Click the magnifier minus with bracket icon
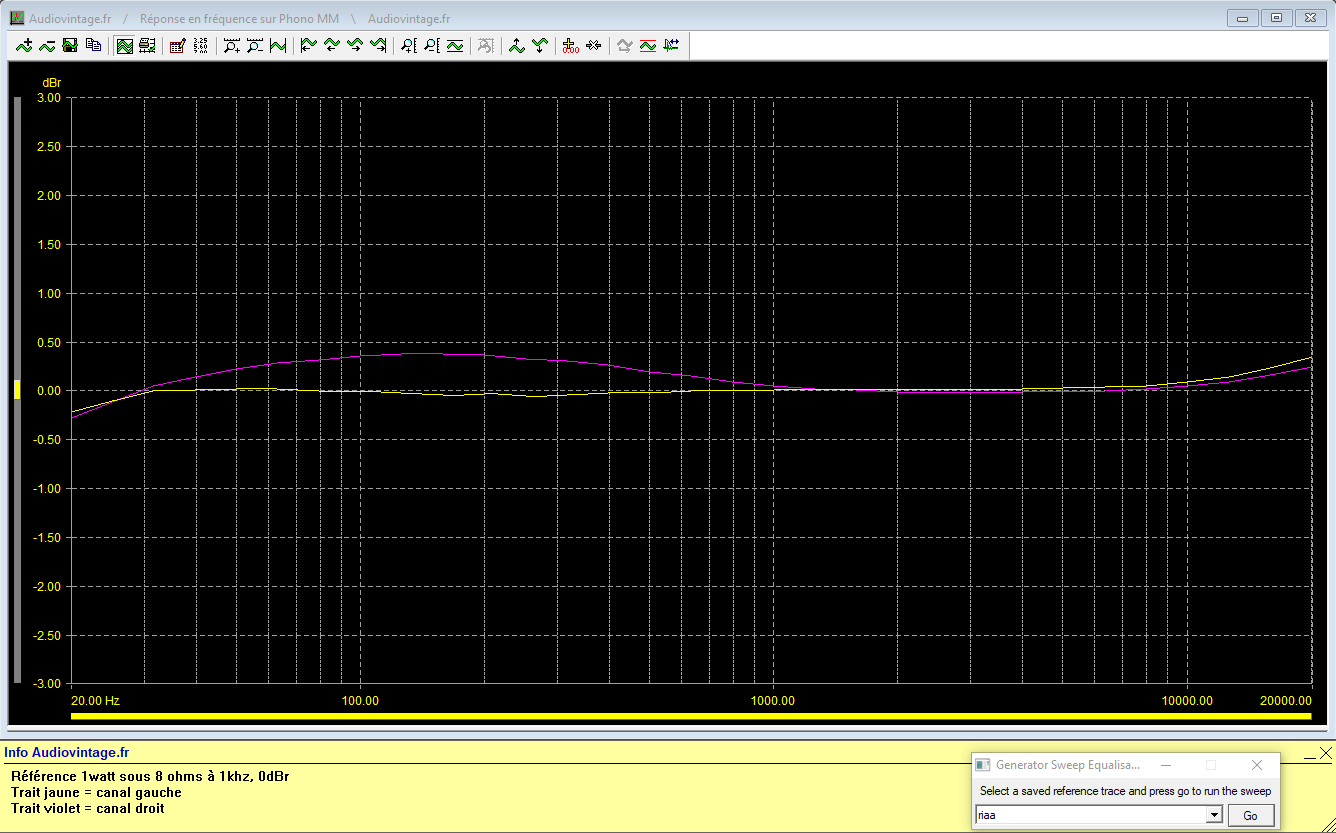This screenshot has height=833, width=1336. tap(432, 45)
